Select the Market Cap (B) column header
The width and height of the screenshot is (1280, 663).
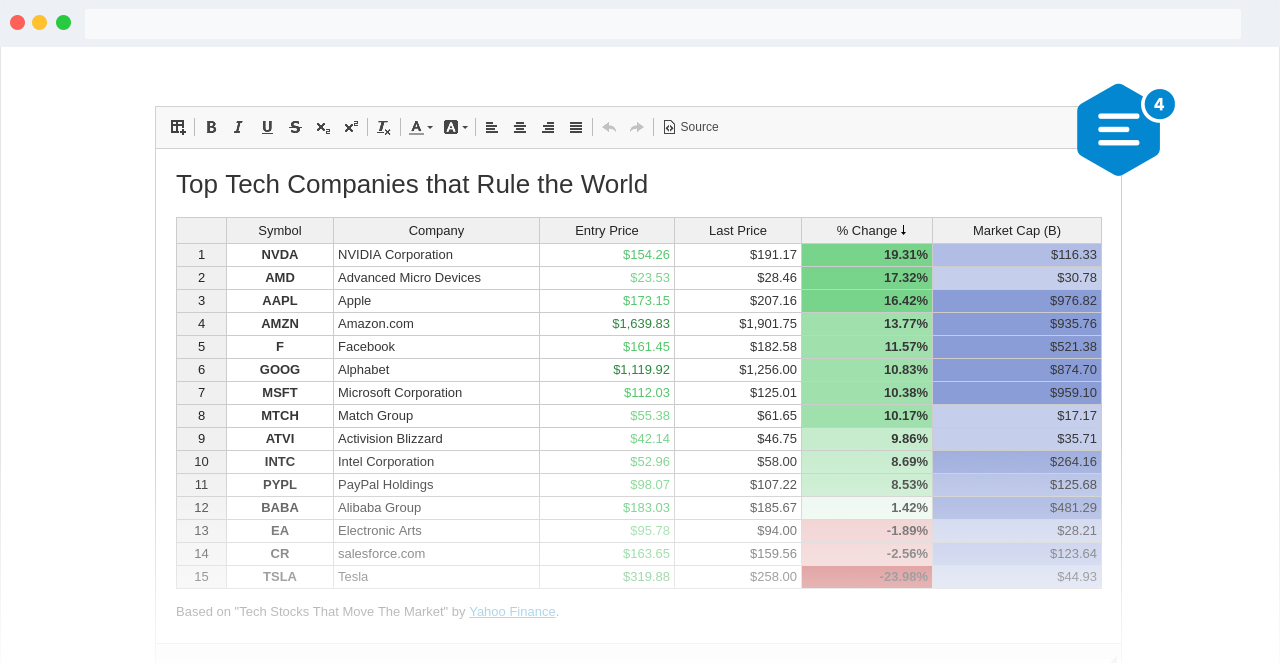tap(1017, 230)
